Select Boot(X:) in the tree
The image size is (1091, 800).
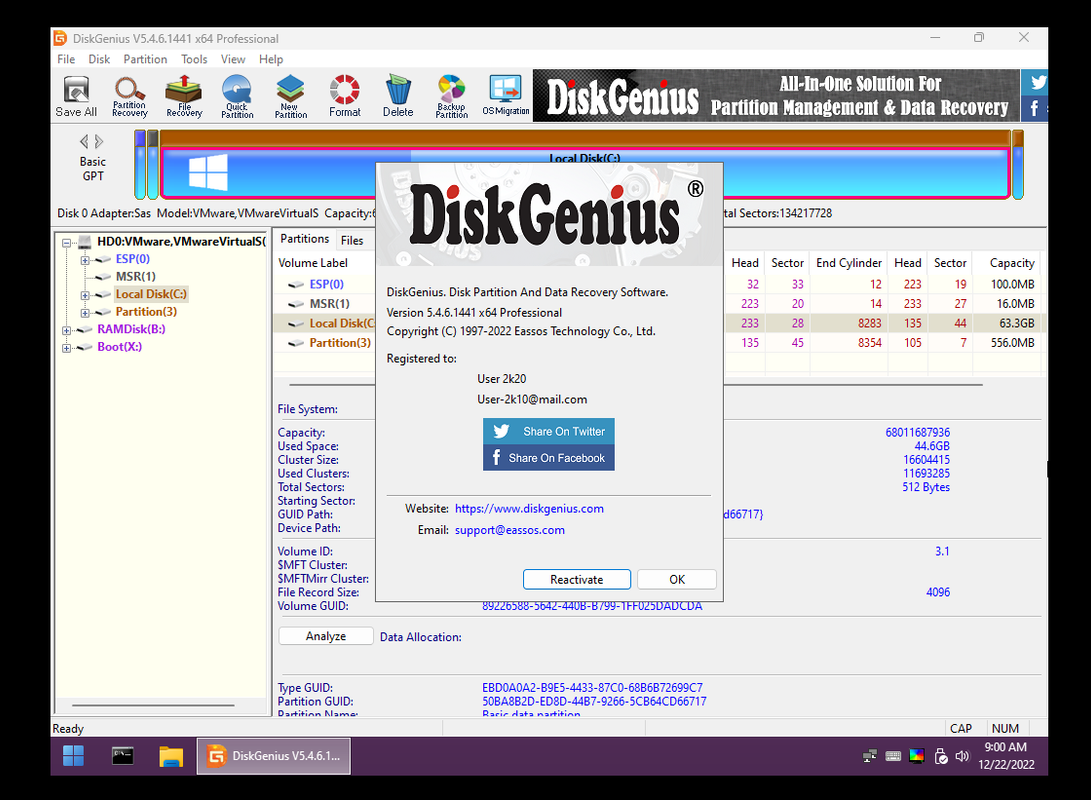point(120,346)
